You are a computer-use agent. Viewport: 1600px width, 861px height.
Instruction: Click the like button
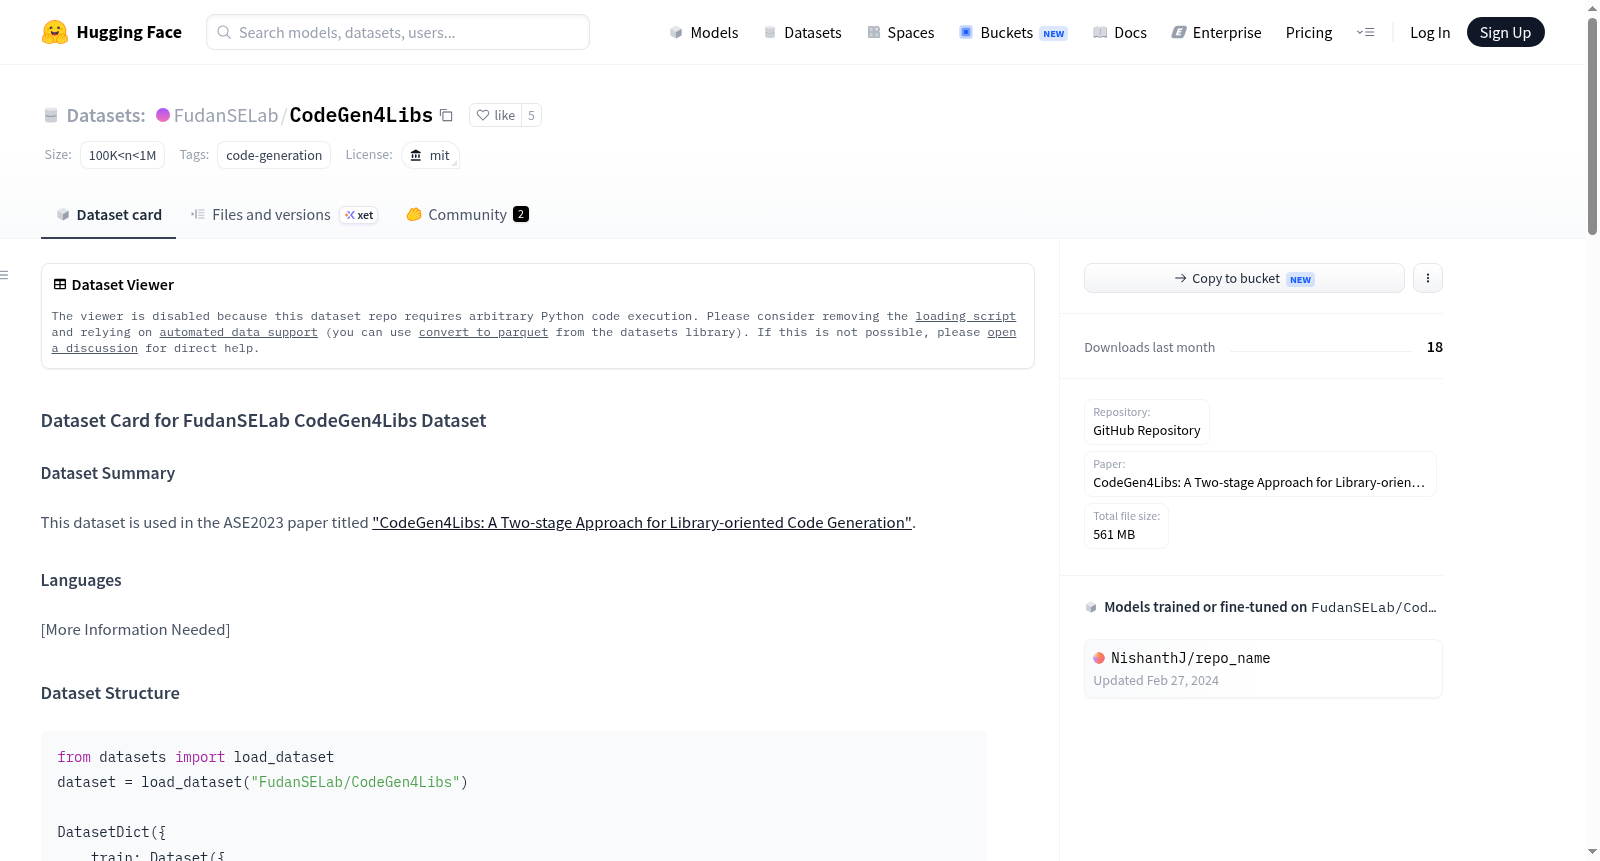pos(495,115)
